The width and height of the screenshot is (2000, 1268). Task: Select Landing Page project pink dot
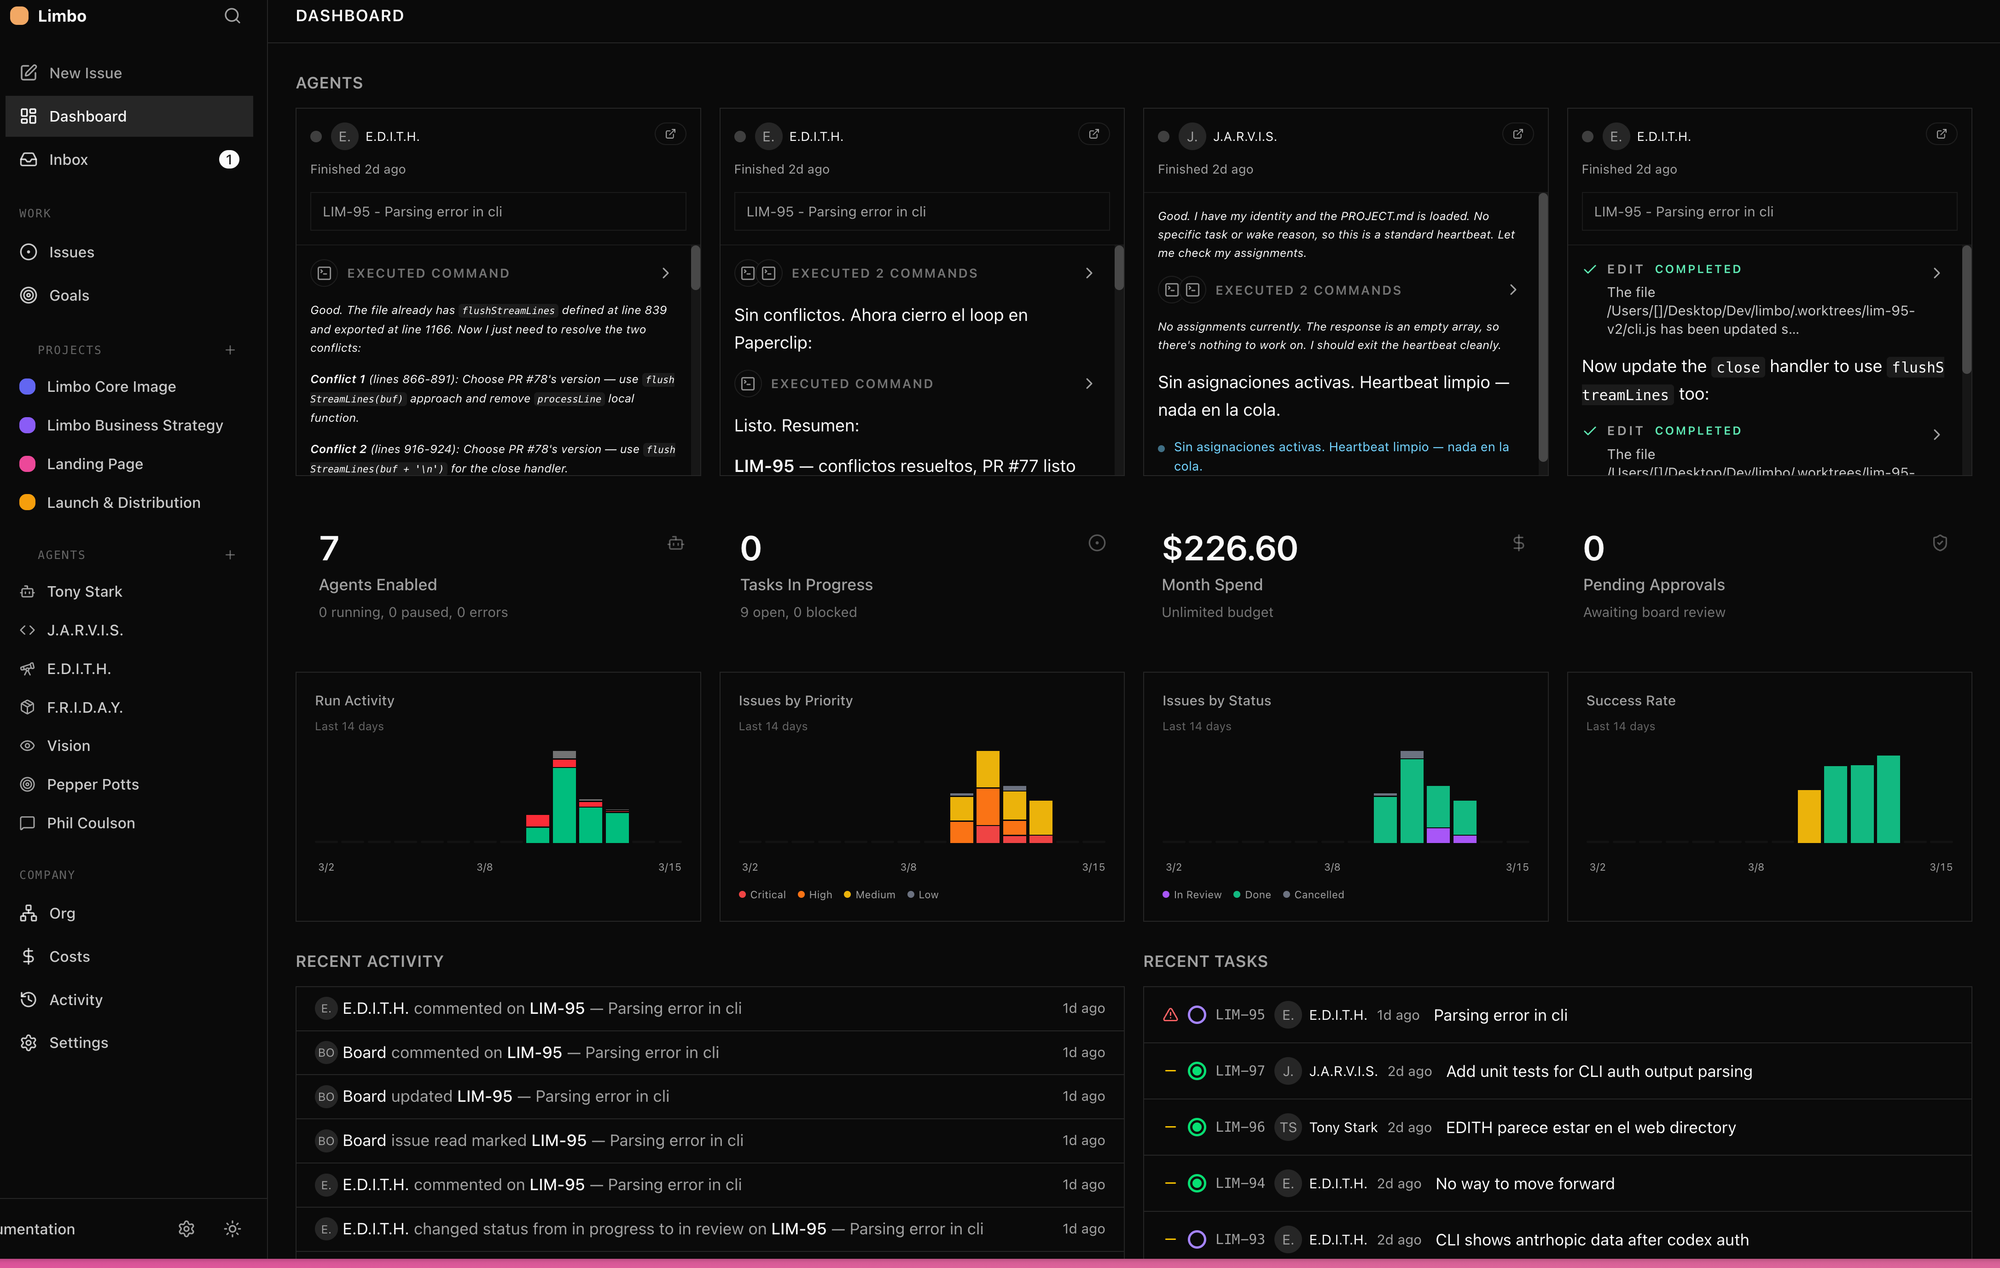click(x=28, y=464)
